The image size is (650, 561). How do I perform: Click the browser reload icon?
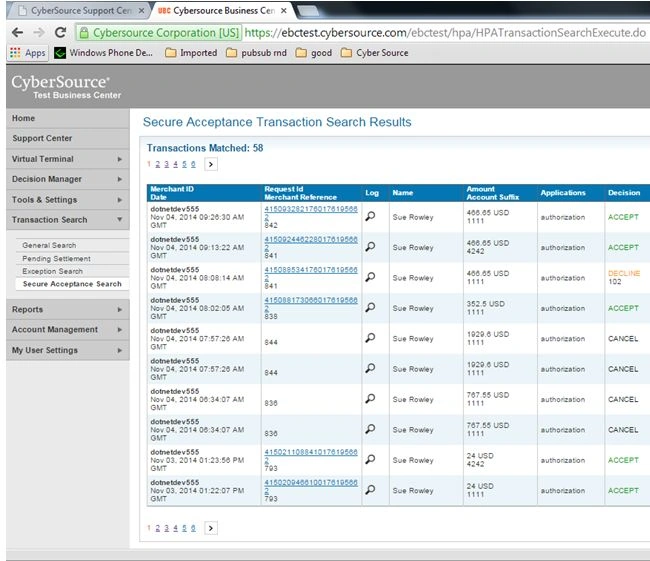click(61, 32)
